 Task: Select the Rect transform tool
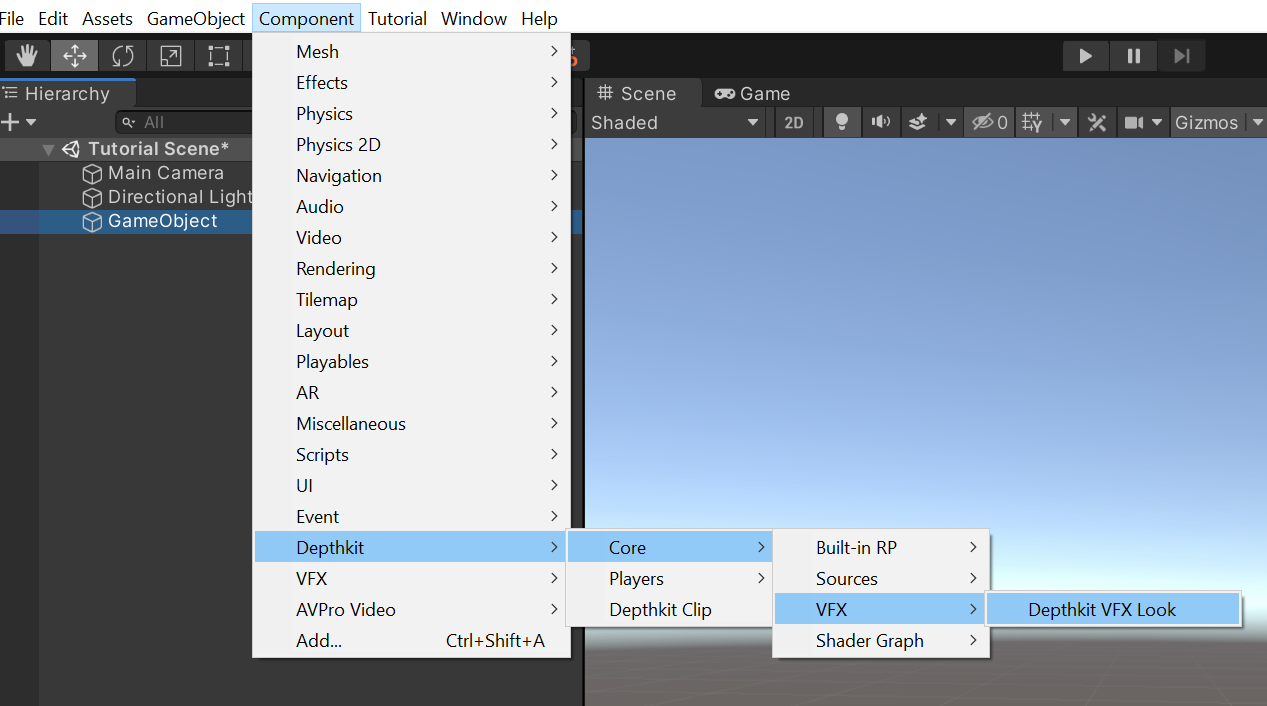(219, 56)
